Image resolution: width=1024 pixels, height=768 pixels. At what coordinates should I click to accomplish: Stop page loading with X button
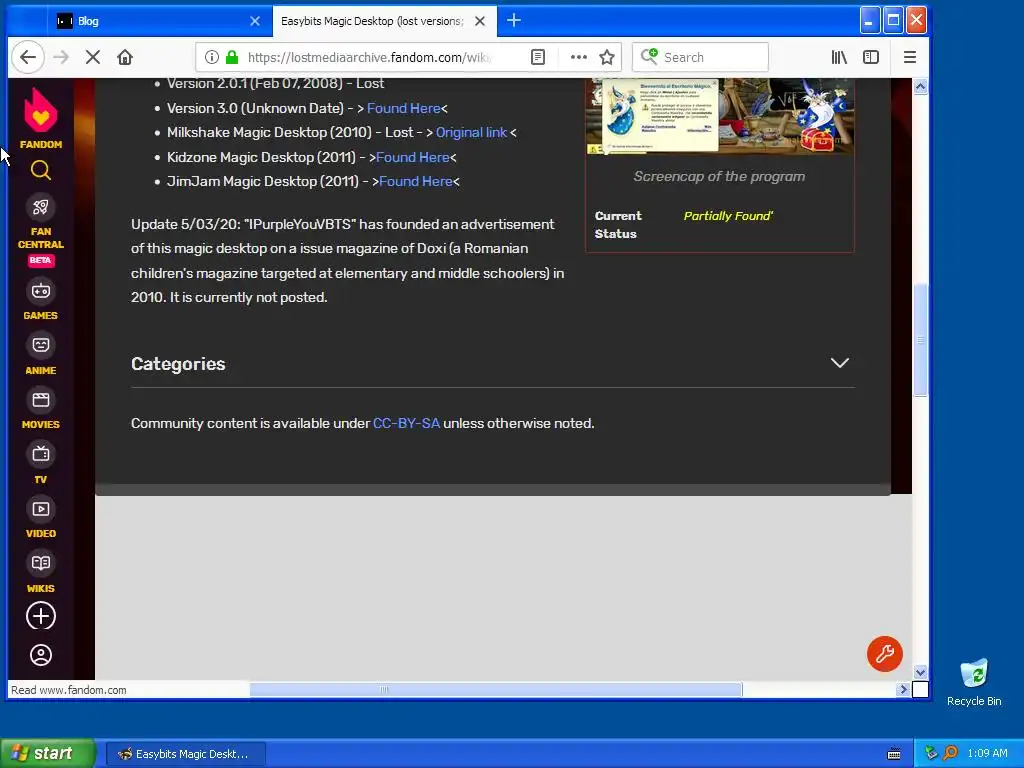click(93, 57)
